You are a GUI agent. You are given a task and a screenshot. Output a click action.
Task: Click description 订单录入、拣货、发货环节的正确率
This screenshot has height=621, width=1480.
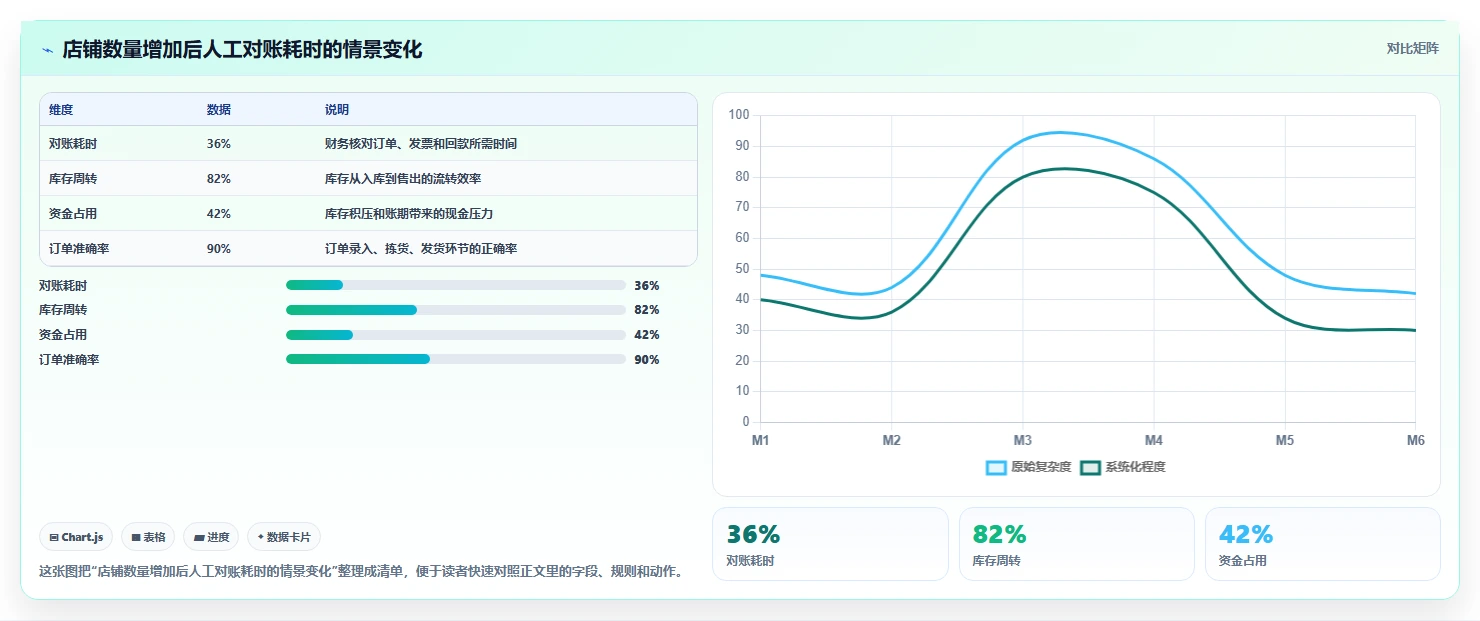click(421, 249)
